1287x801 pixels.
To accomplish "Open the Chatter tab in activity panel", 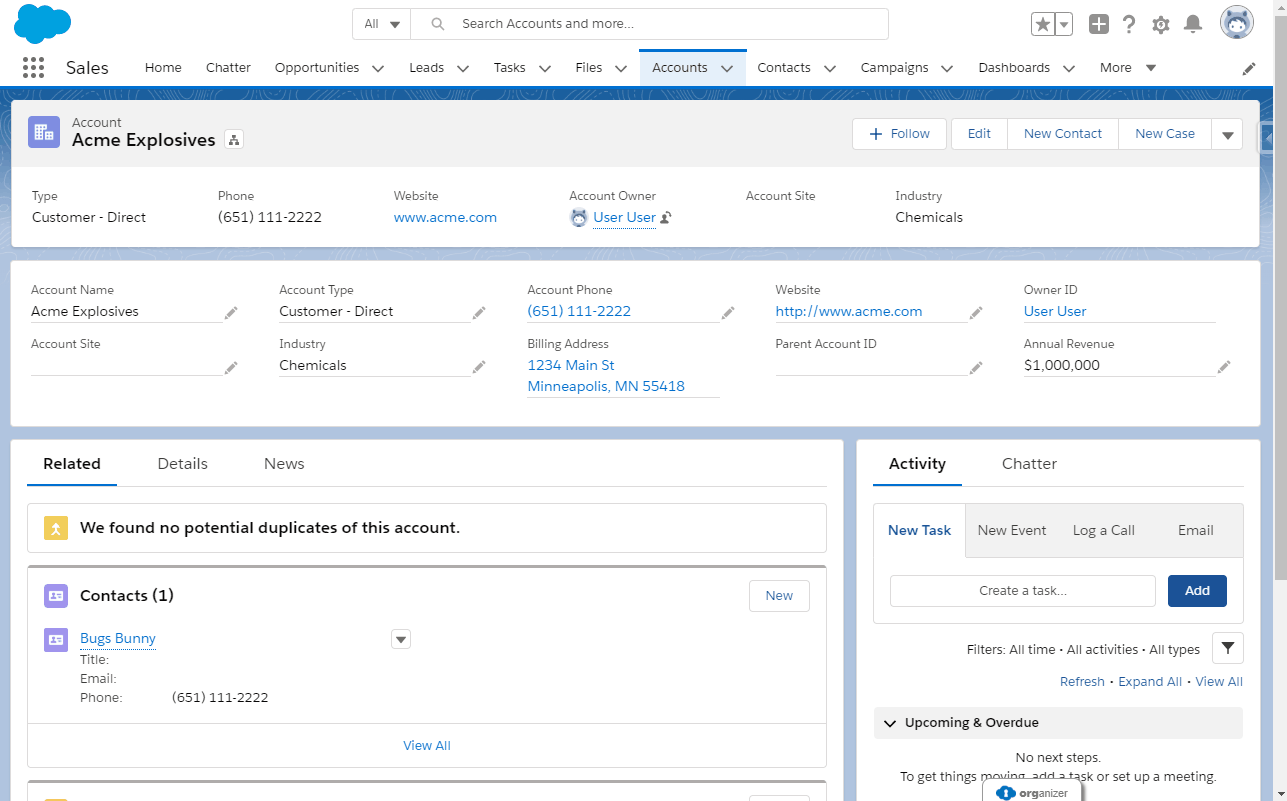I will (1029, 464).
